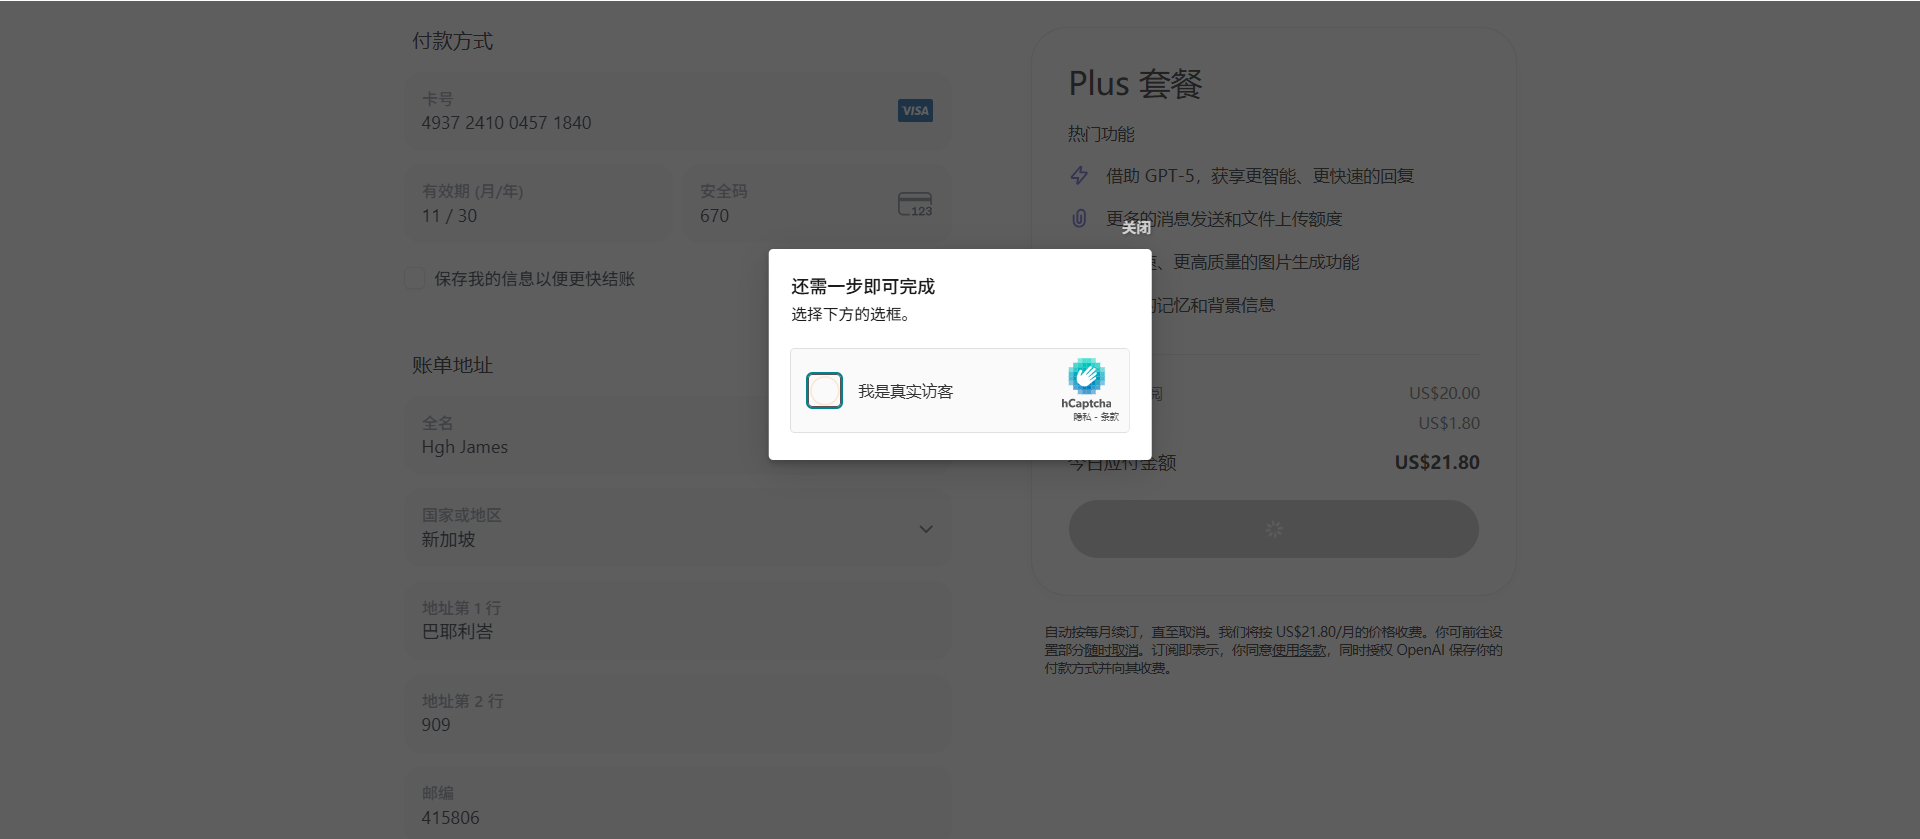Toggle 保存我的信息以便更快结账 checkbox

415,279
